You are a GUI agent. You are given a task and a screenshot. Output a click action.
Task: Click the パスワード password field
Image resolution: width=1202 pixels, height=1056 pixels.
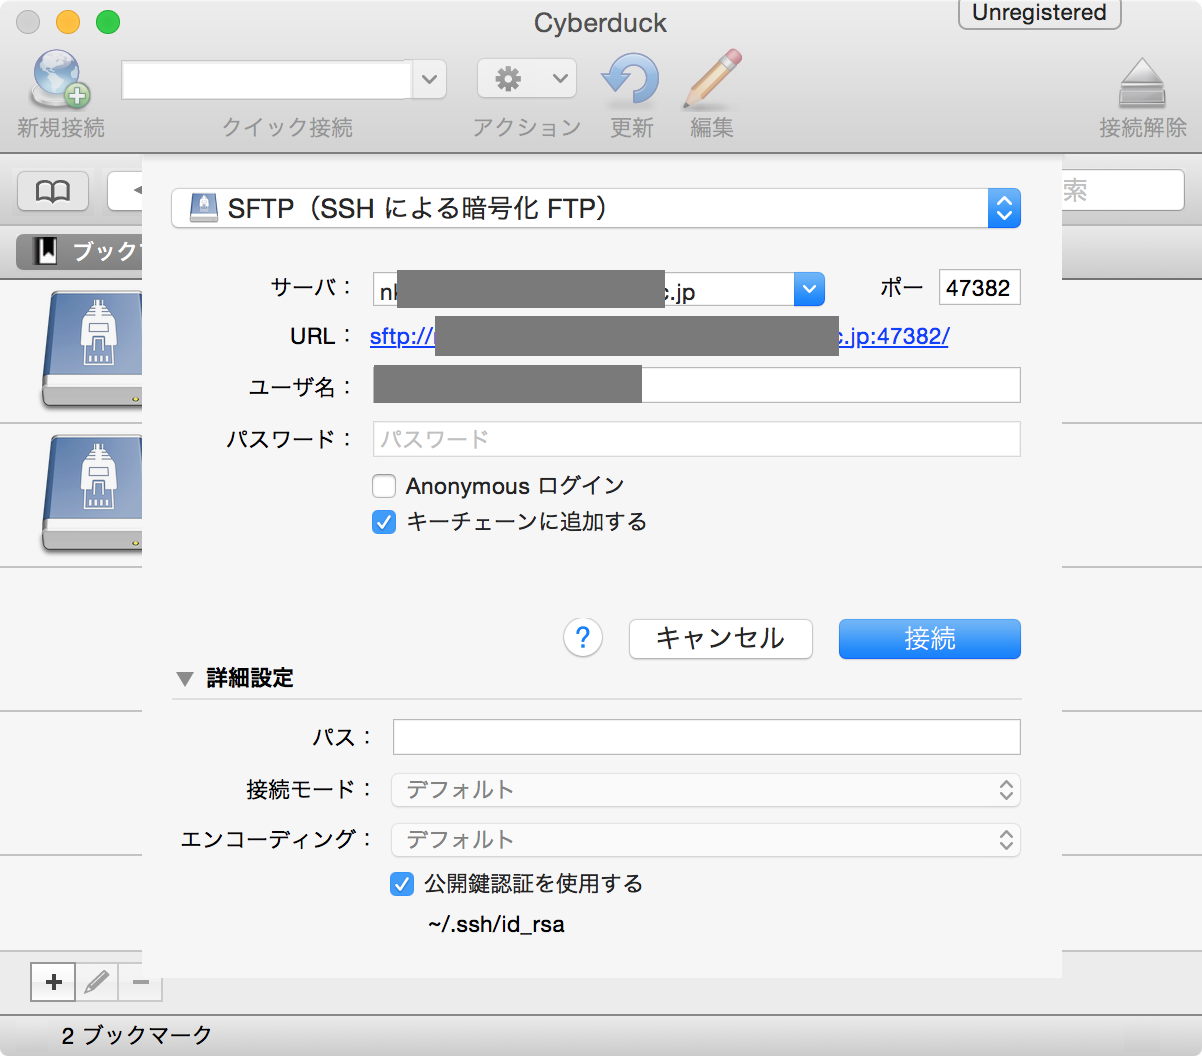(x=697, y=439)
